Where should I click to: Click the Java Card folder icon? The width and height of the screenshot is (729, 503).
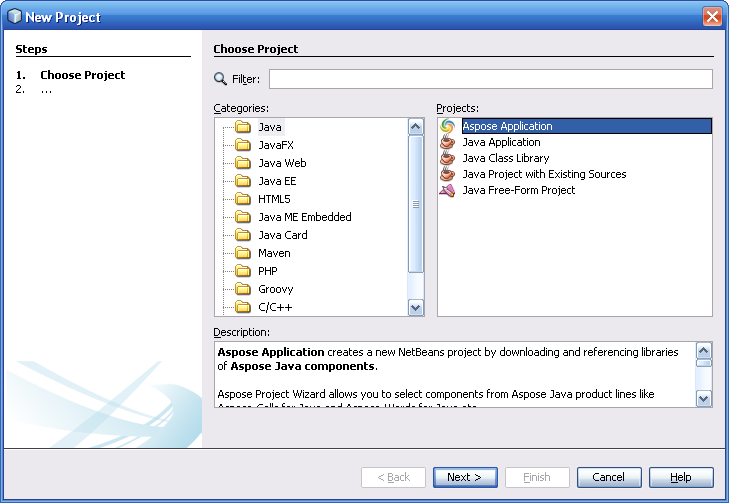tap(243, 235)
